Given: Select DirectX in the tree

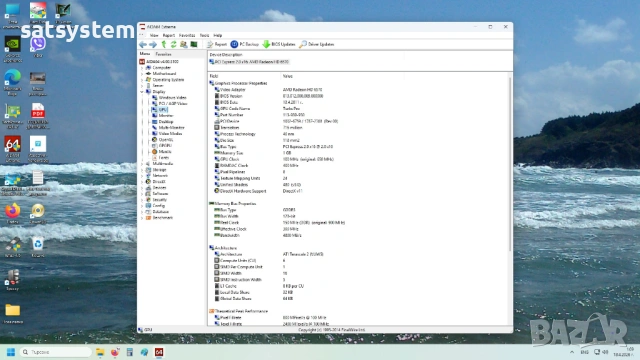Looking at the screenshot, I should 156,182.
